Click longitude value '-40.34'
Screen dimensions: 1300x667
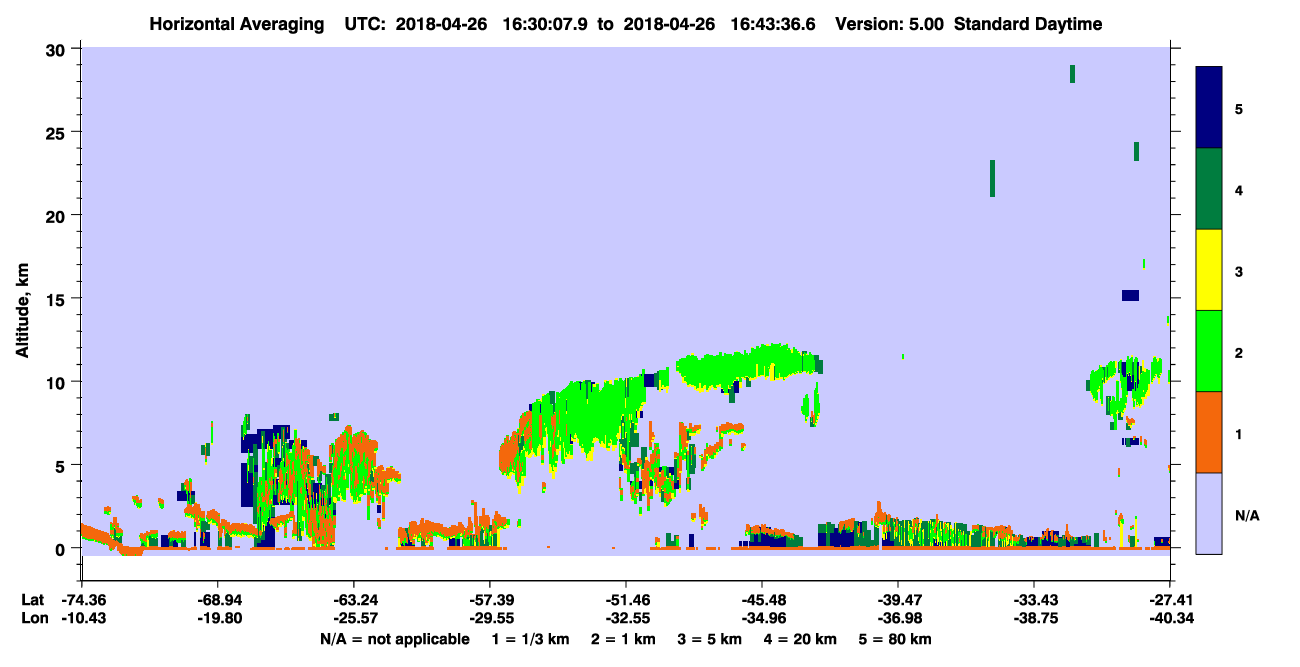tap(1170, 618)
